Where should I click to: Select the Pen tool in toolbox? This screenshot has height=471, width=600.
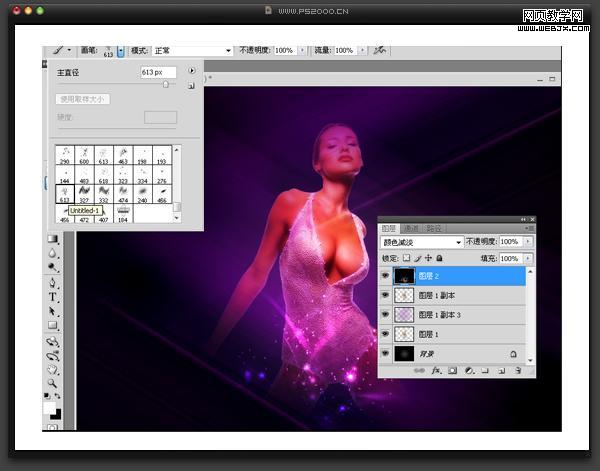[x=52, y=282]
